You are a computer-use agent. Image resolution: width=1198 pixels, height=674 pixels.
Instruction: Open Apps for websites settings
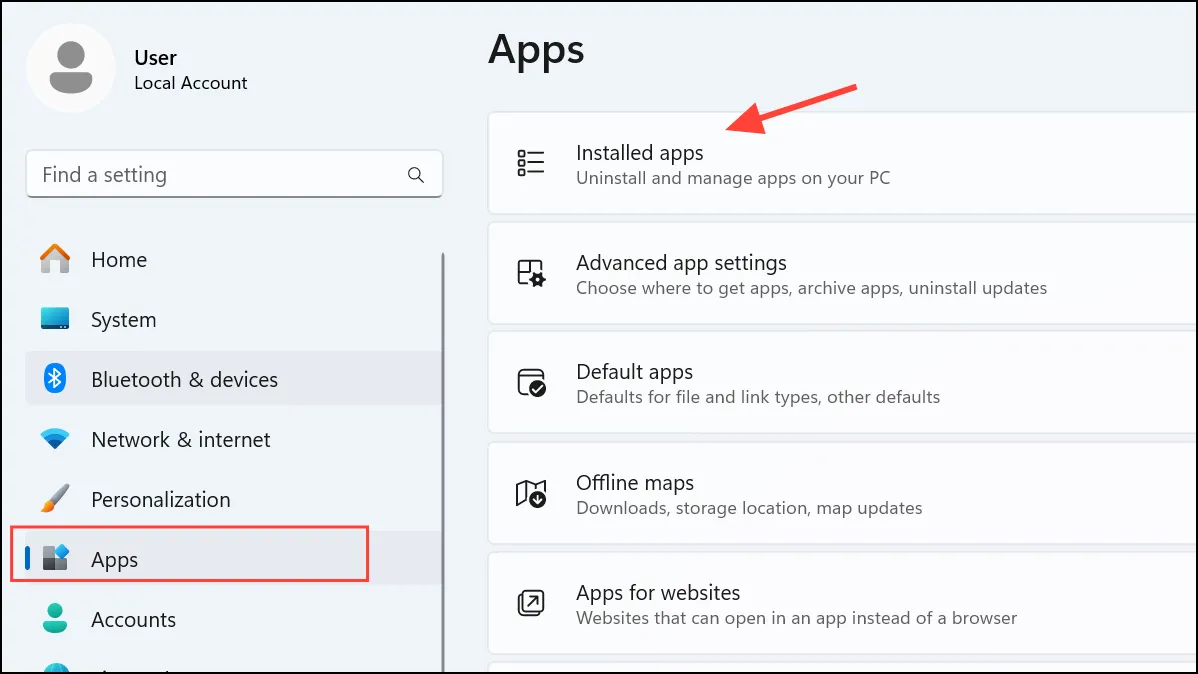[843, 603]
